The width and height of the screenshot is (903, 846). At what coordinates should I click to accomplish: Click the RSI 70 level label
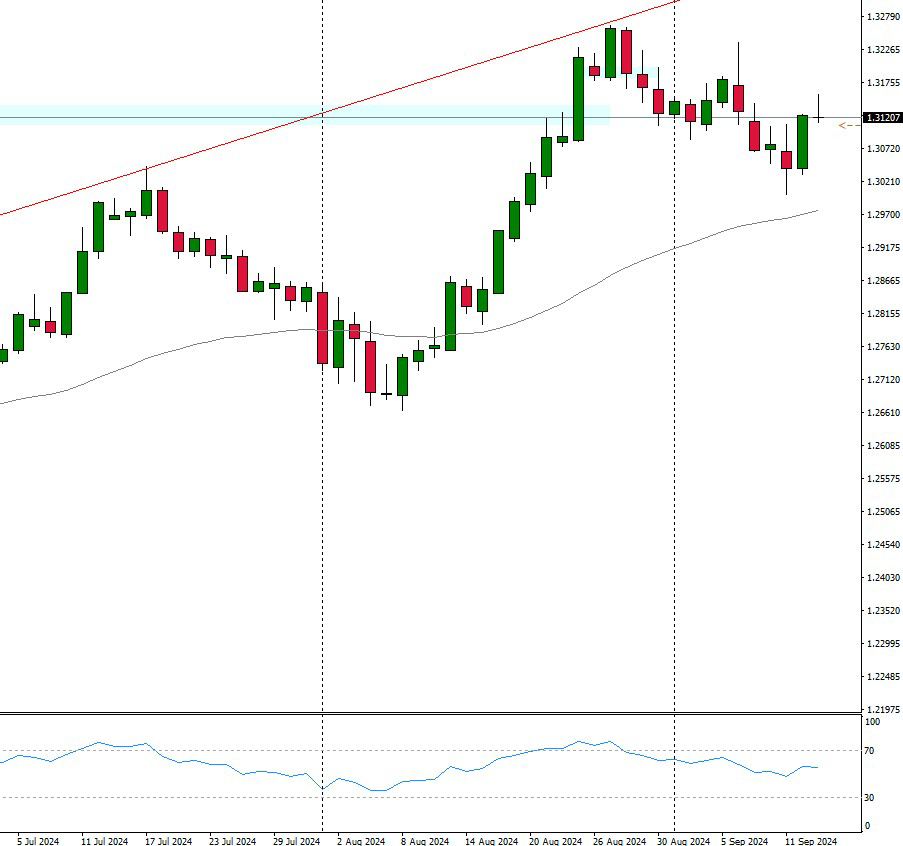coord(872,750)
